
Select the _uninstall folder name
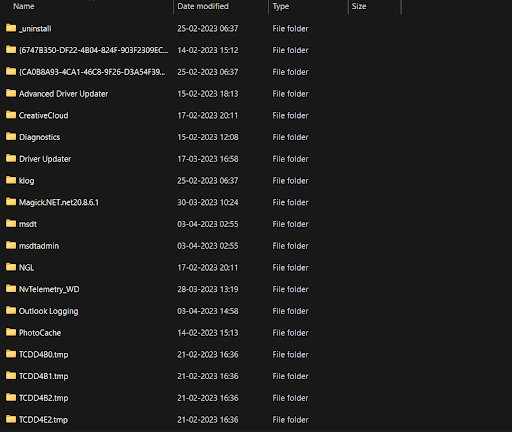pyautogui.click(x=35, y=29)
